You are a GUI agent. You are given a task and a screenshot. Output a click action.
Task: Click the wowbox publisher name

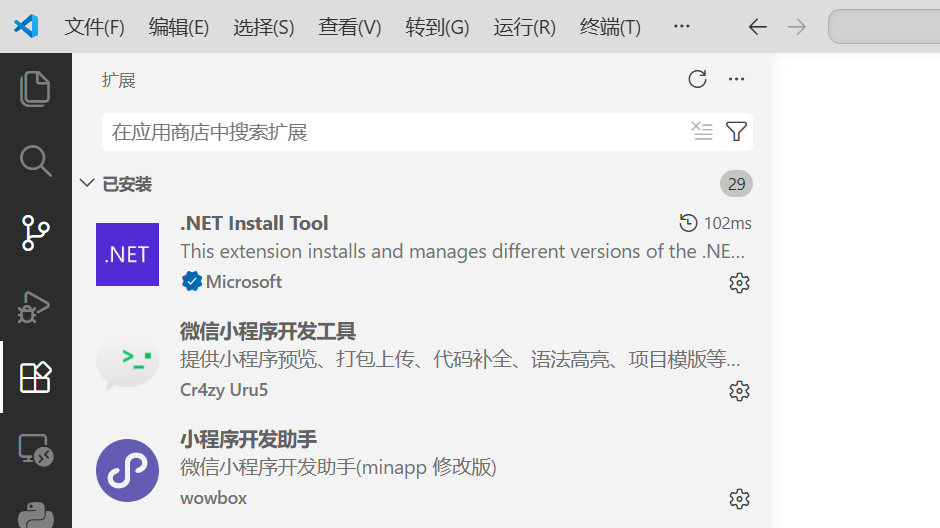click(x=213, y=498)
